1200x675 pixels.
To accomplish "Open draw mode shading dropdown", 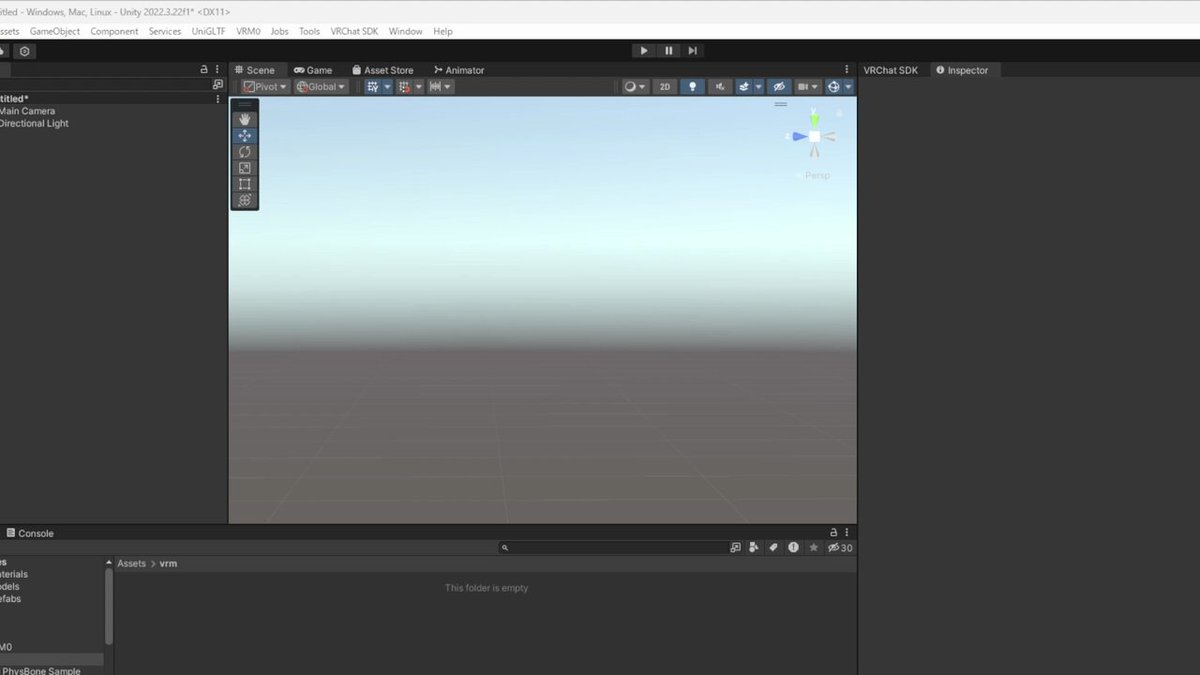I will [x=635, y=87].
